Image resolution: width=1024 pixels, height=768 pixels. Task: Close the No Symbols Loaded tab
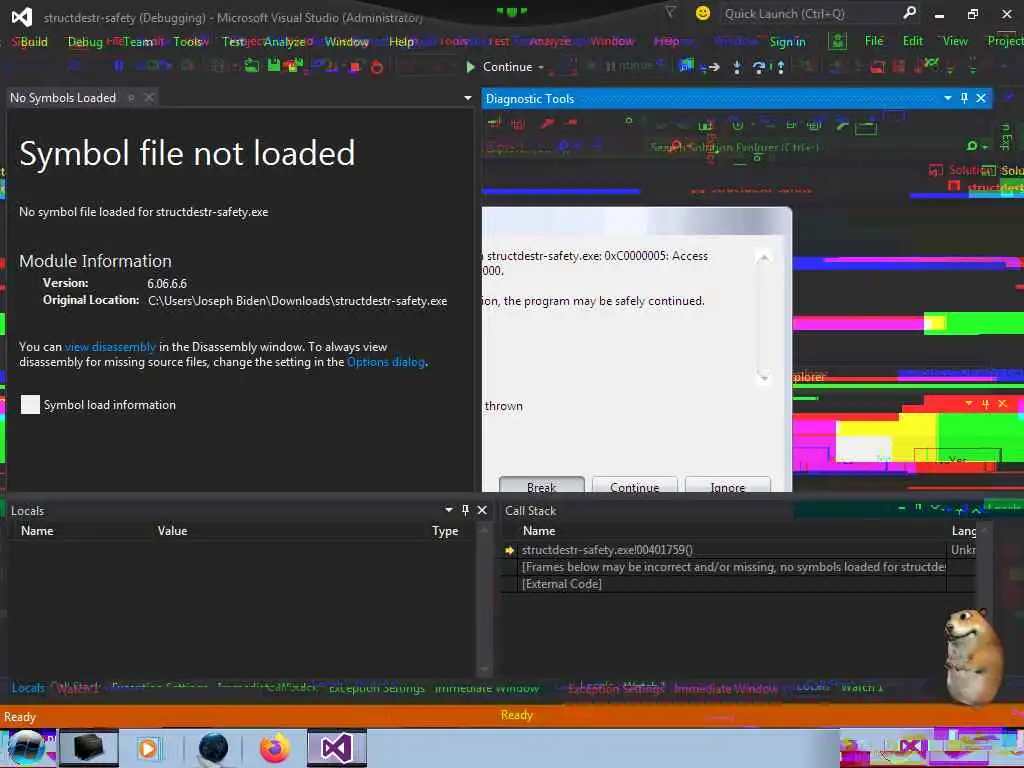pyautogui.click(x=149, y=98)
